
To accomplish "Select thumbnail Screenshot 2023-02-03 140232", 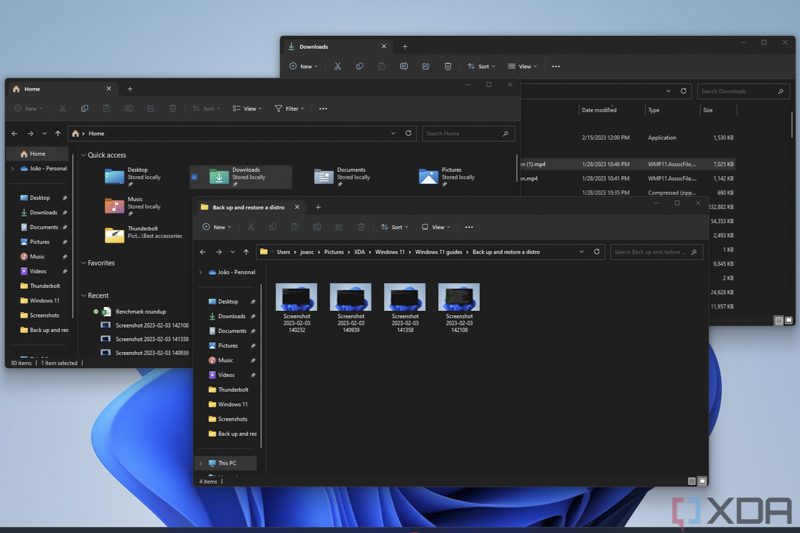I will pyautogui.click(x=296, y=308).
